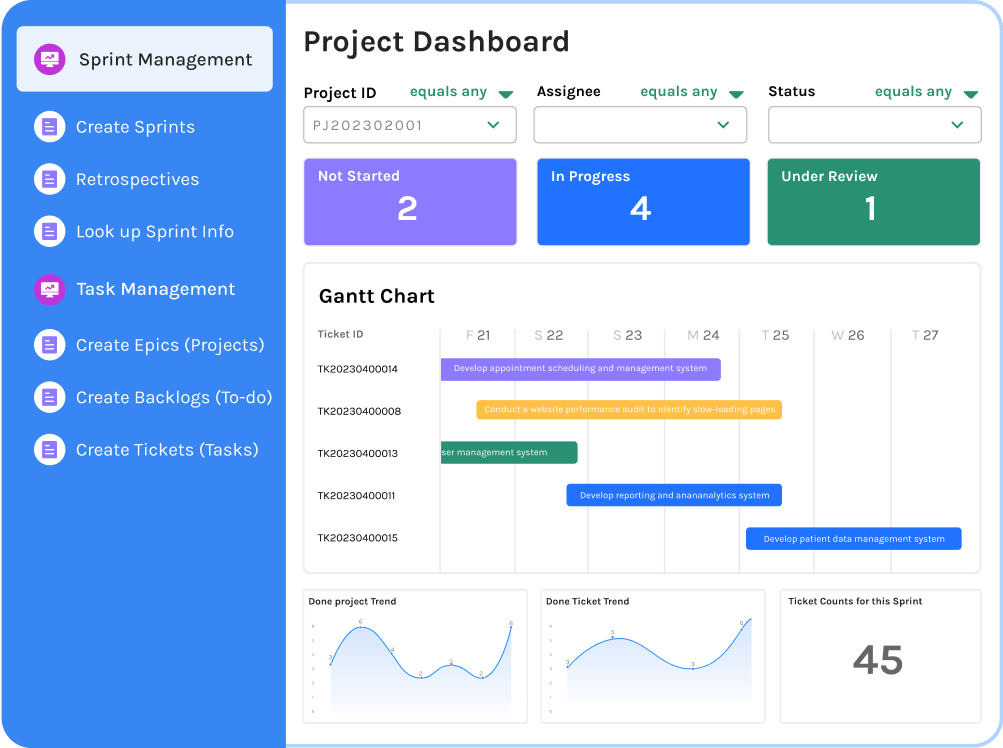Open the Create Sprints page
This screenshot has height=748, width=1003.
135,127
